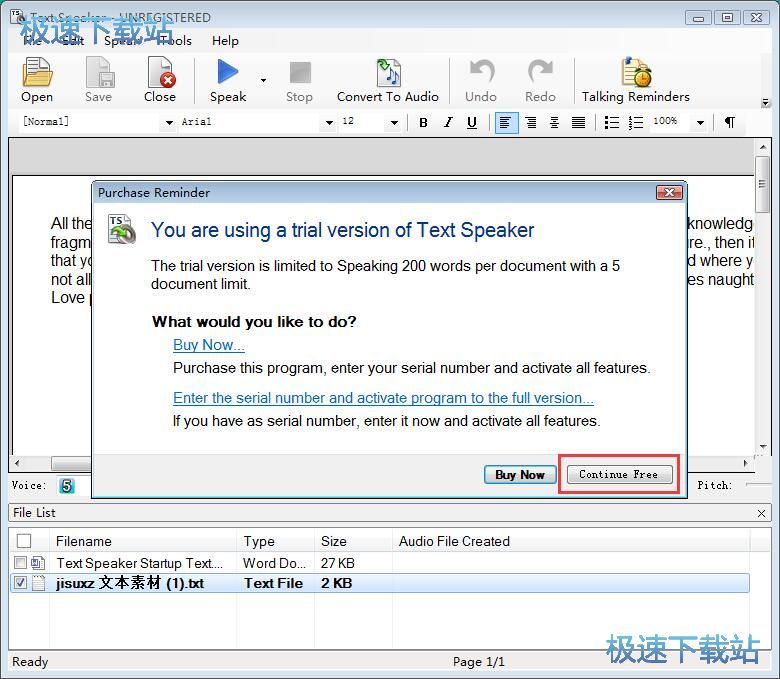Screen dimensions: 780x679
Task: Open the Arial font dropdown
Action: pyautogui.click(x=329, y=122)
